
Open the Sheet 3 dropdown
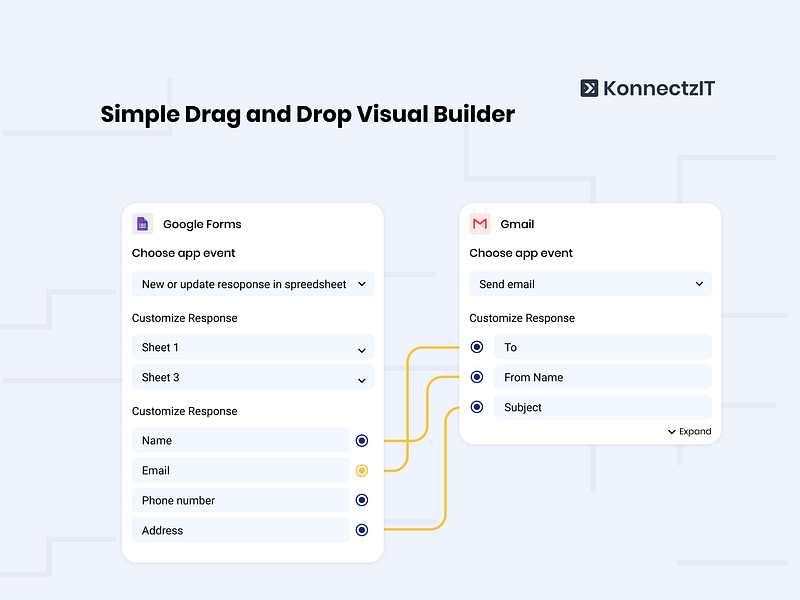[253, 377]
